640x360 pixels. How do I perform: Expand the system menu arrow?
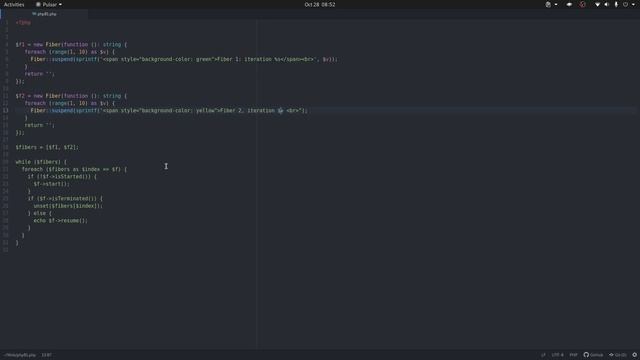point(633,4)
